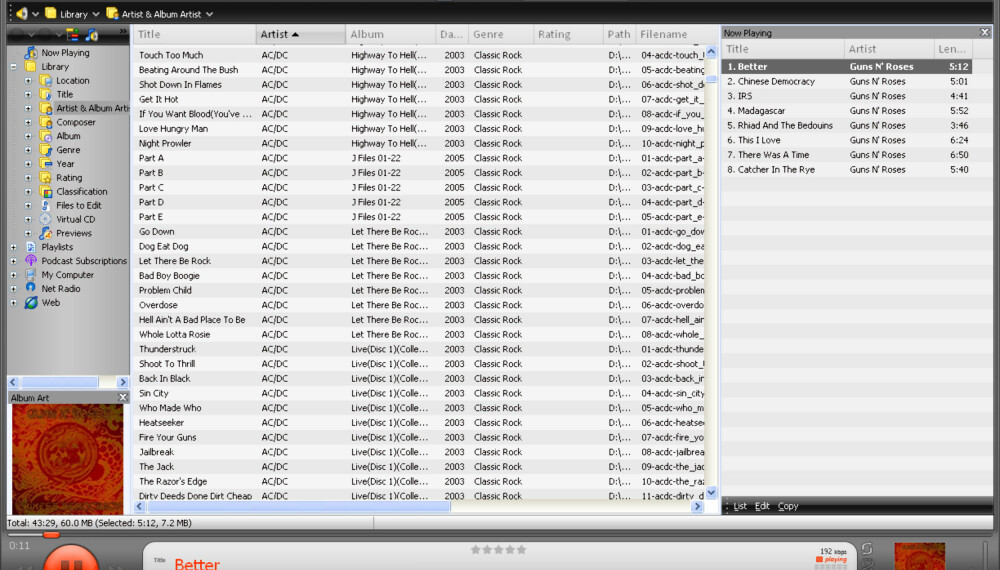Click the Files to Edit icon
This screenshot has height=570, width=1000.
click(x=46, y=205)
